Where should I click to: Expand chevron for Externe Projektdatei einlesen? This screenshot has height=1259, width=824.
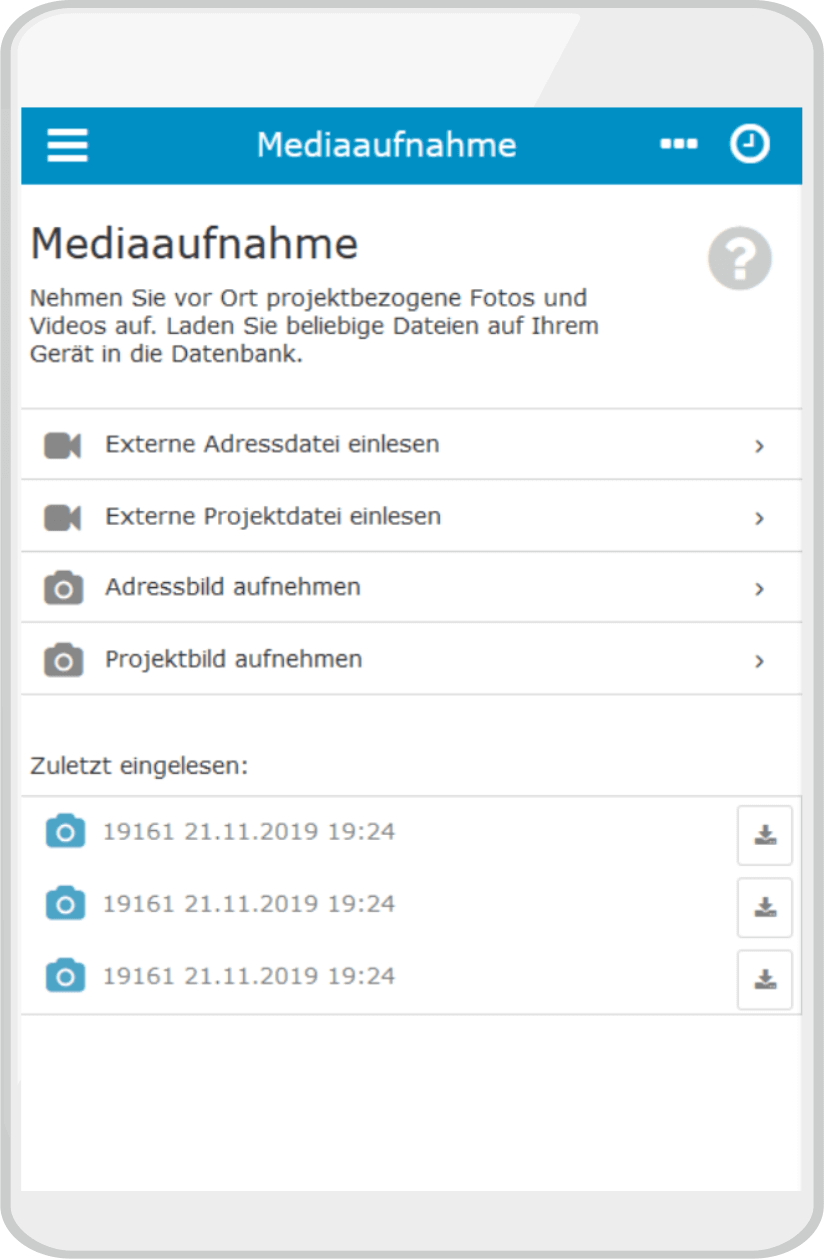[x=760, y=518]
